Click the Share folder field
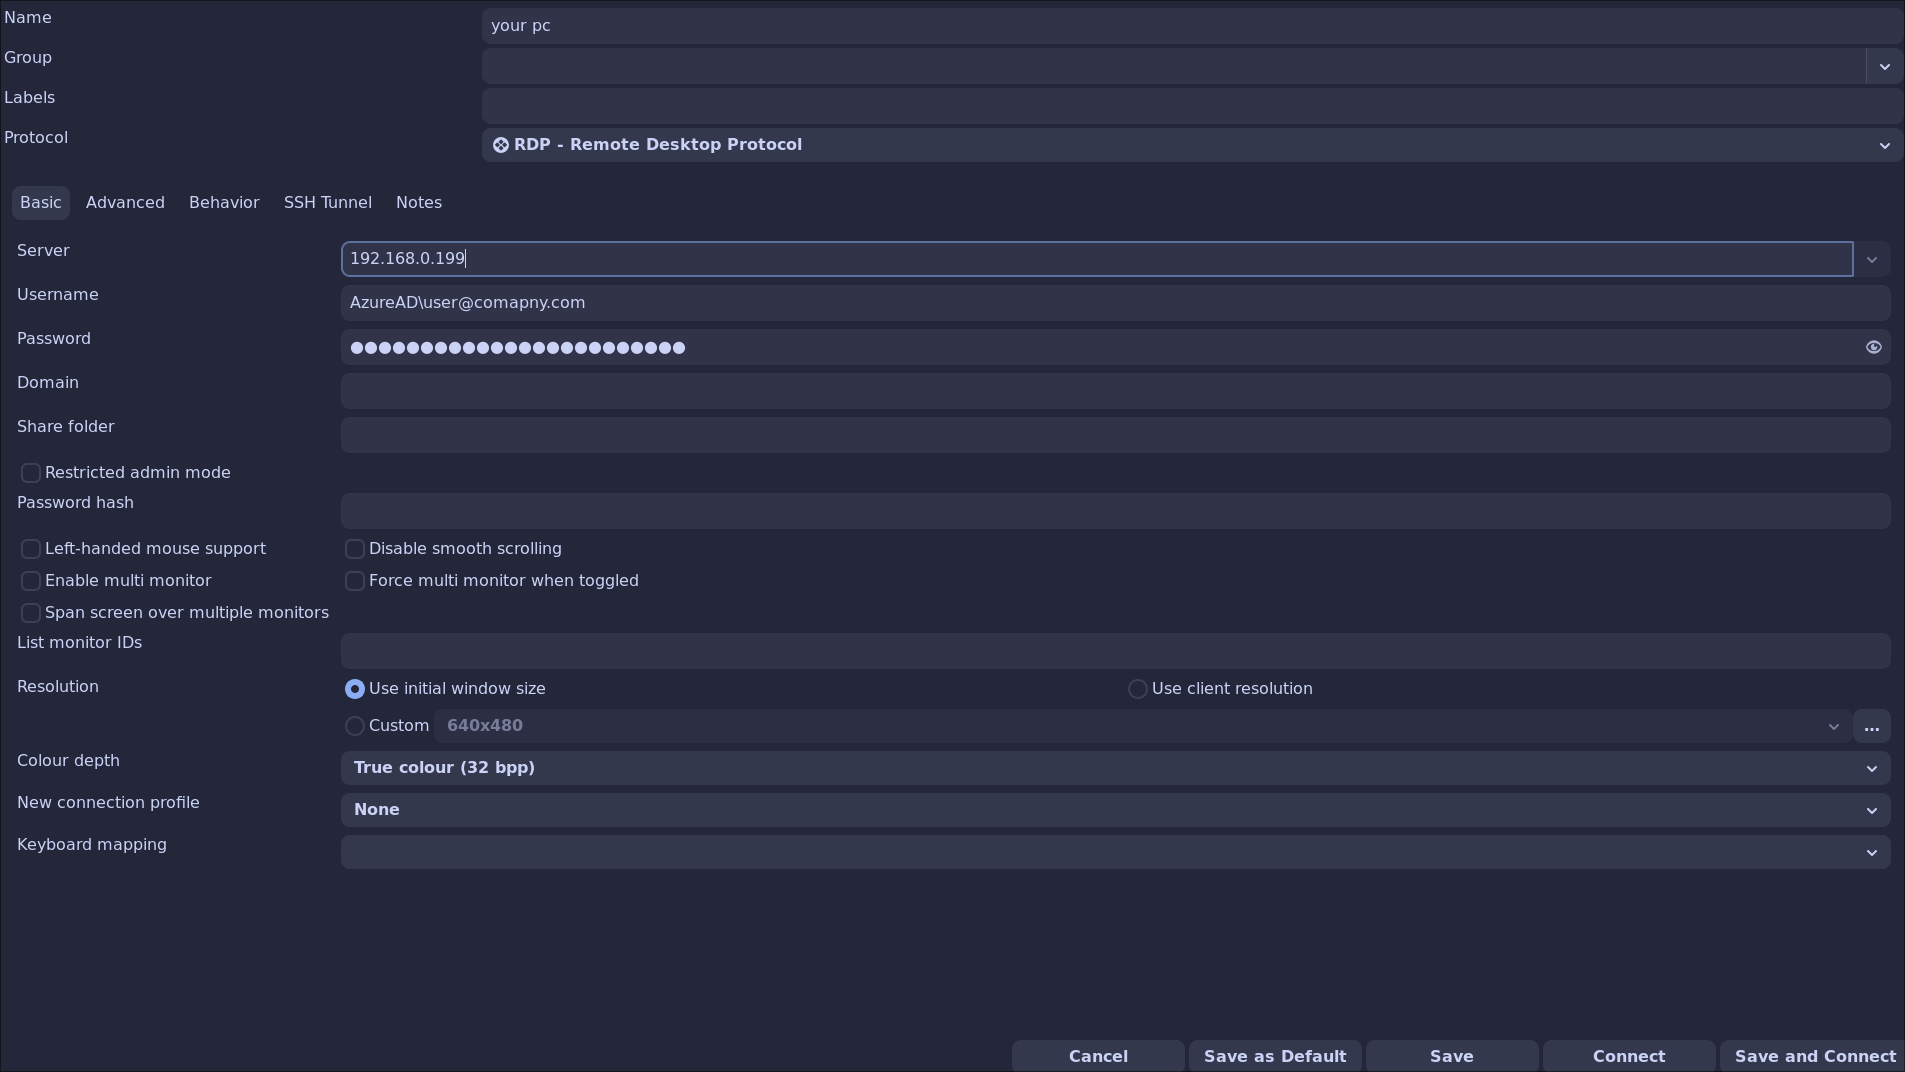 [1115, 435]
